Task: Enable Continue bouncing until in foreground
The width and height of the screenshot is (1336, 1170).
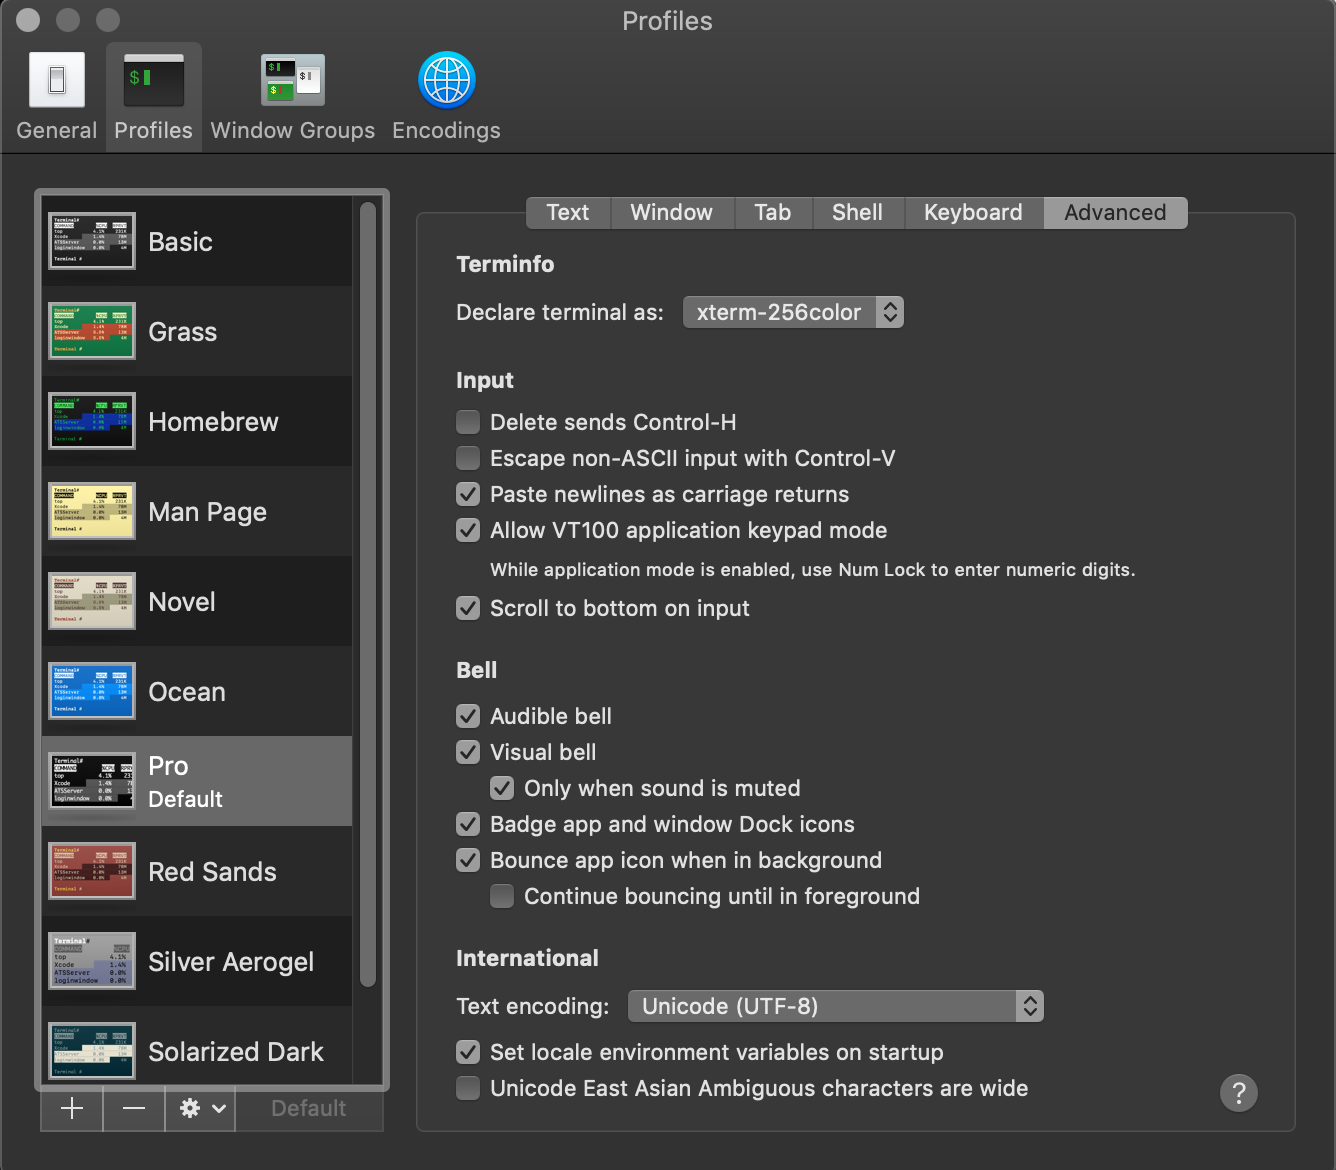Action: click(x=502, y=896)
